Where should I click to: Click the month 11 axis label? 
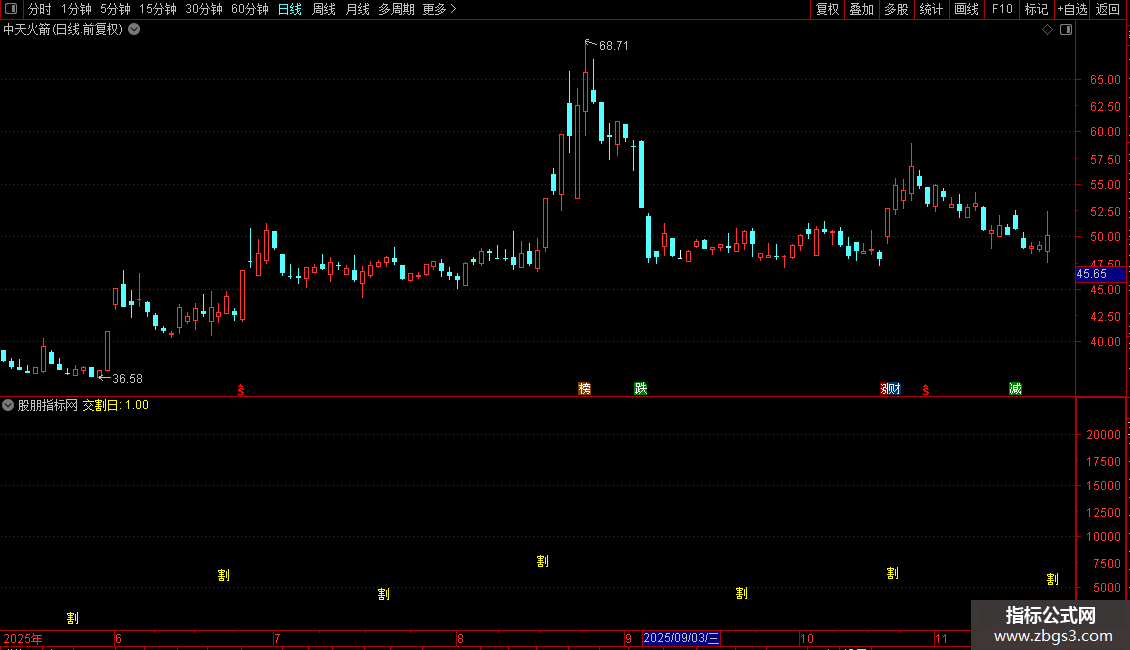[941, 638]
